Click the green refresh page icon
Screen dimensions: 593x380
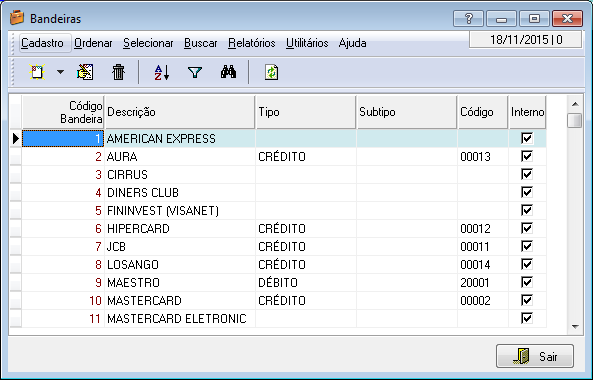[272, 72]
